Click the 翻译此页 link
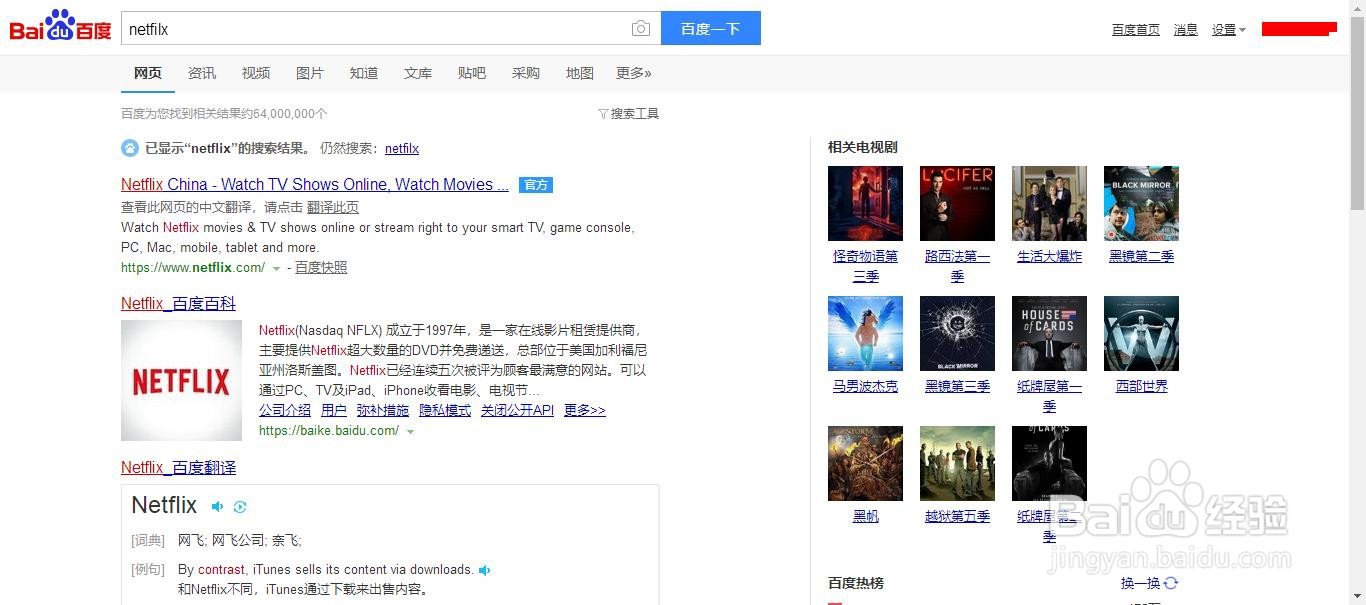The height and width of the screenshot is (605, 1366). 333,207
